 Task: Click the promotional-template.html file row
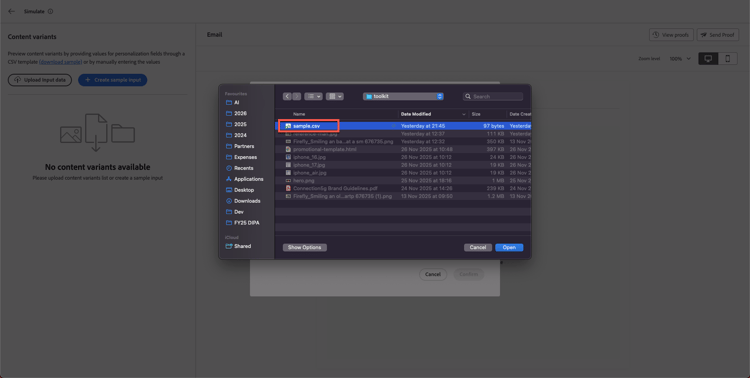403,149
